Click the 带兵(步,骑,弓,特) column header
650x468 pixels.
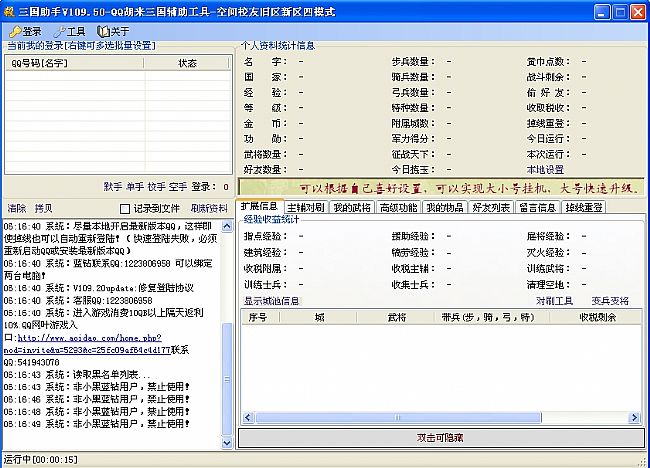tap(492, 318)
